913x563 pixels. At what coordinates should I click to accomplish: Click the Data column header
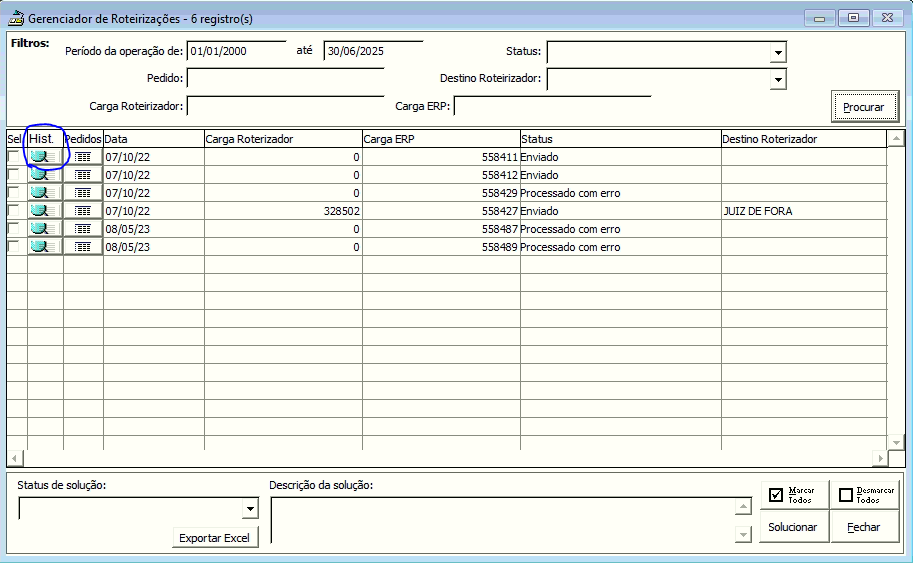[x=154, y=139]
